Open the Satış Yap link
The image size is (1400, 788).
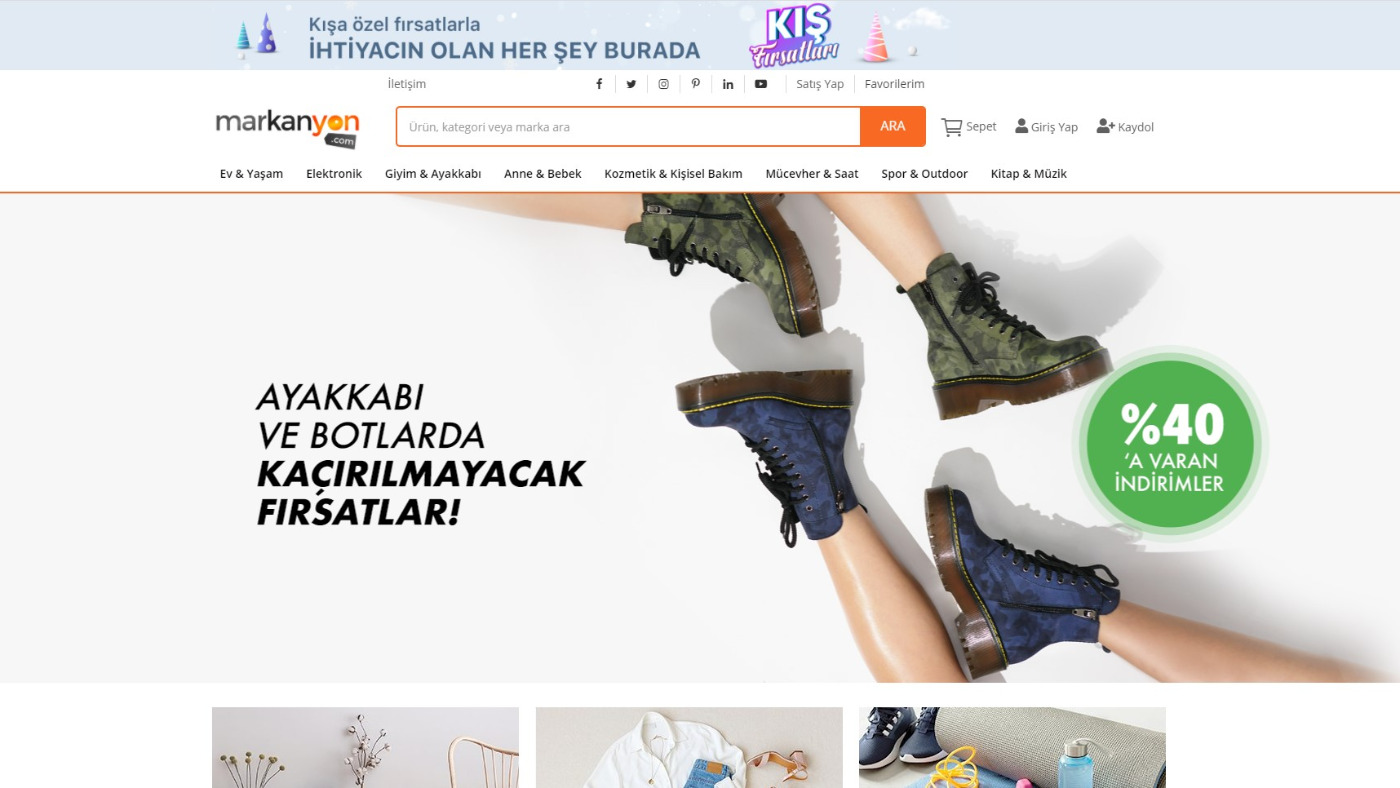pyautogui.click(x=820, y=83)
